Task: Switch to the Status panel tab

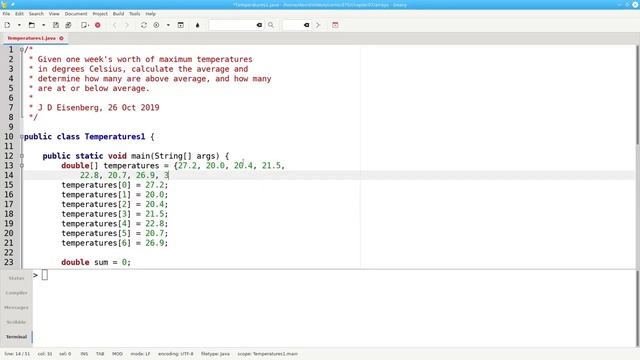Action: coord(16,278)
